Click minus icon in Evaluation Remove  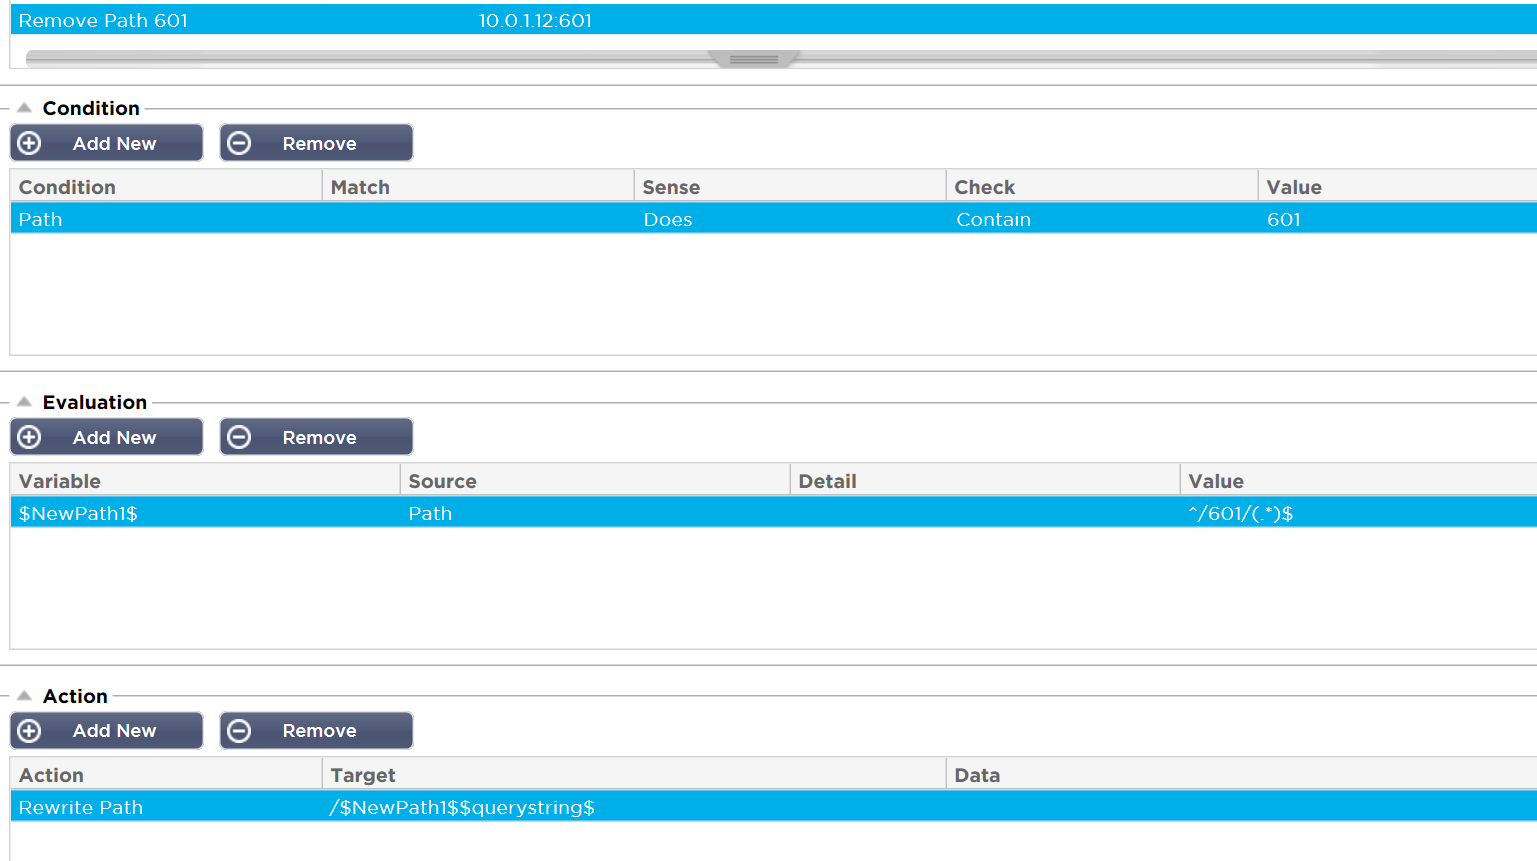[239, 437]
